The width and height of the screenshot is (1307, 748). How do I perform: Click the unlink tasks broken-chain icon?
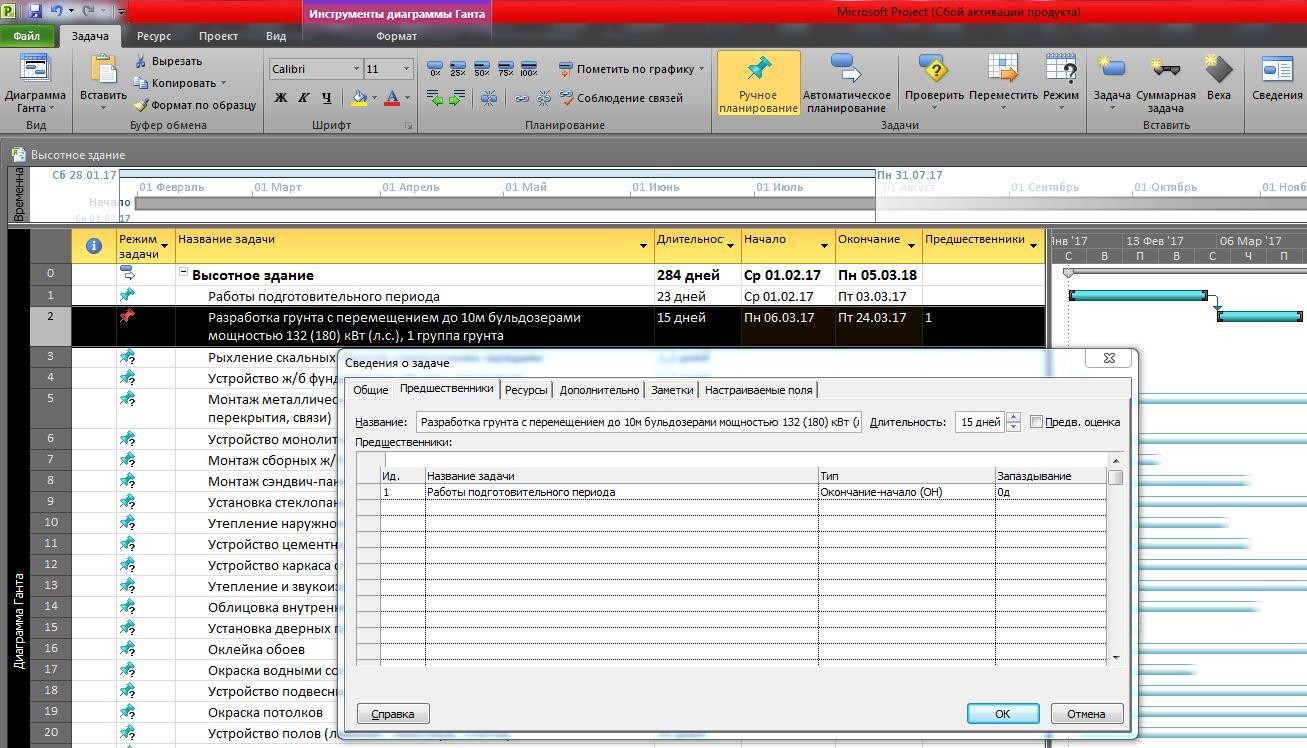(544, 98)
